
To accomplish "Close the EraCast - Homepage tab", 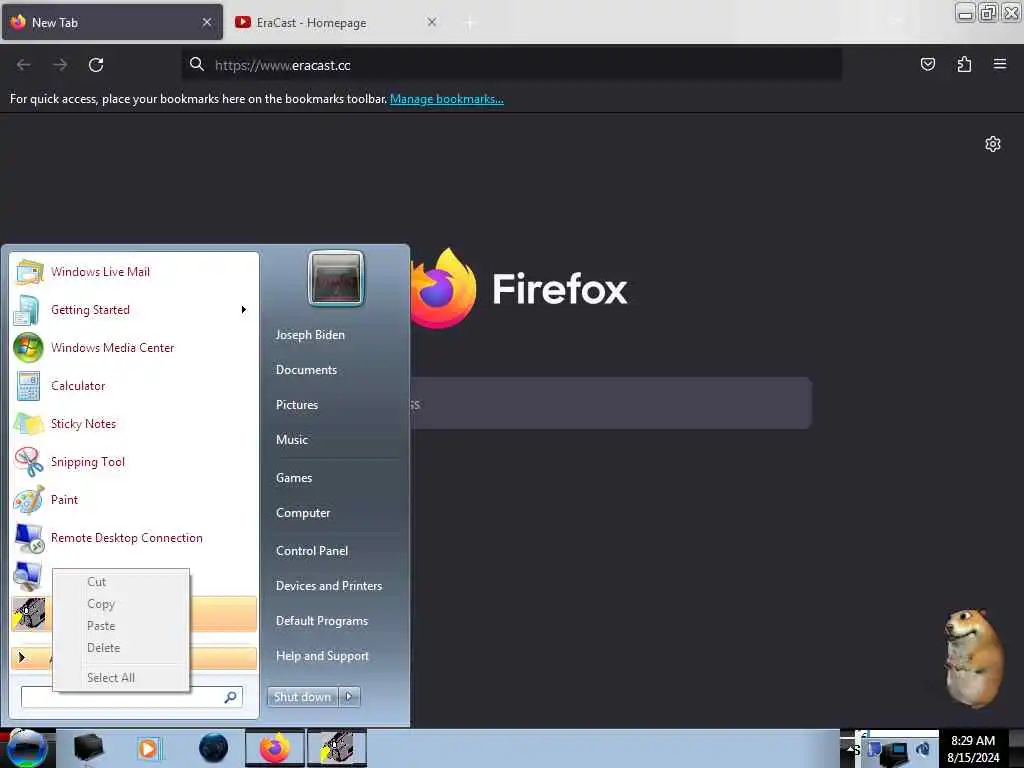I will (x=432, y=22).
